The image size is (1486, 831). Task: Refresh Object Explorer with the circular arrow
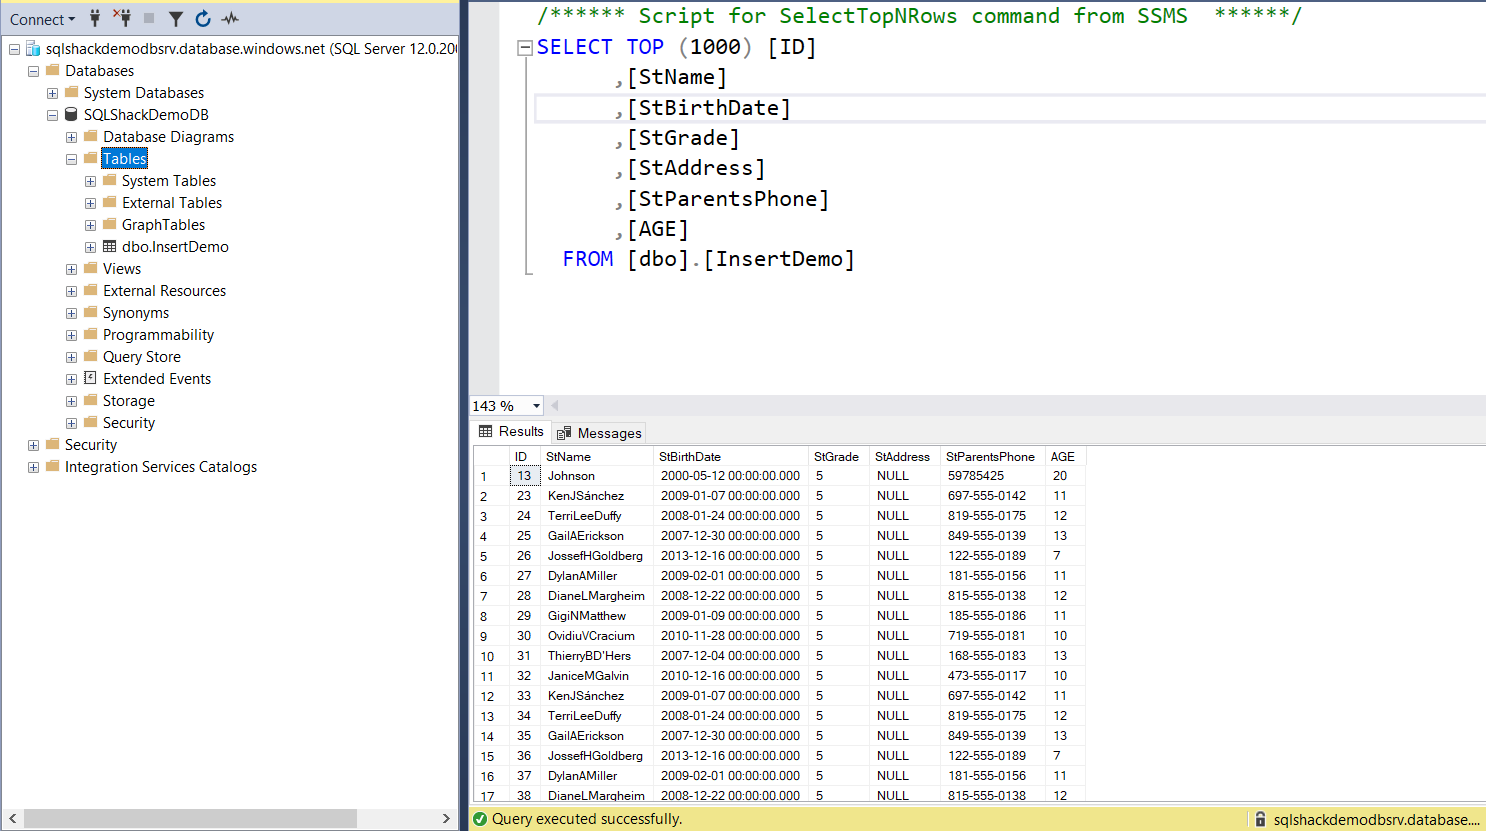coord(203,18)
